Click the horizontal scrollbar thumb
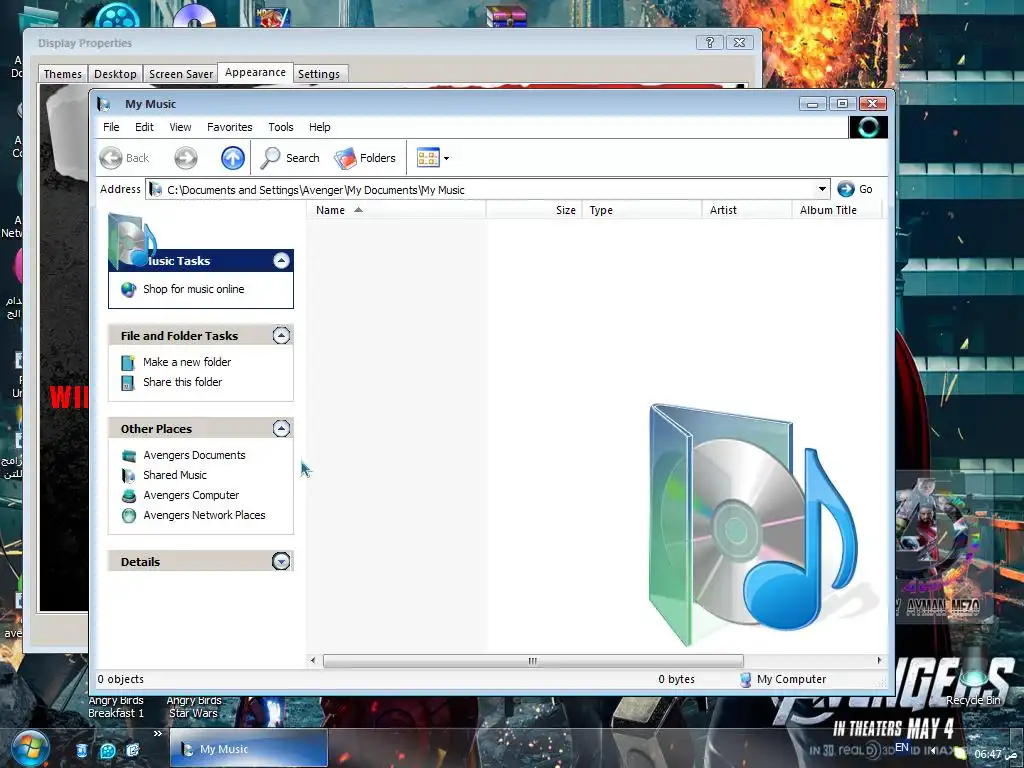Viewport: 1024px width, 768px height. pos(533,661)
